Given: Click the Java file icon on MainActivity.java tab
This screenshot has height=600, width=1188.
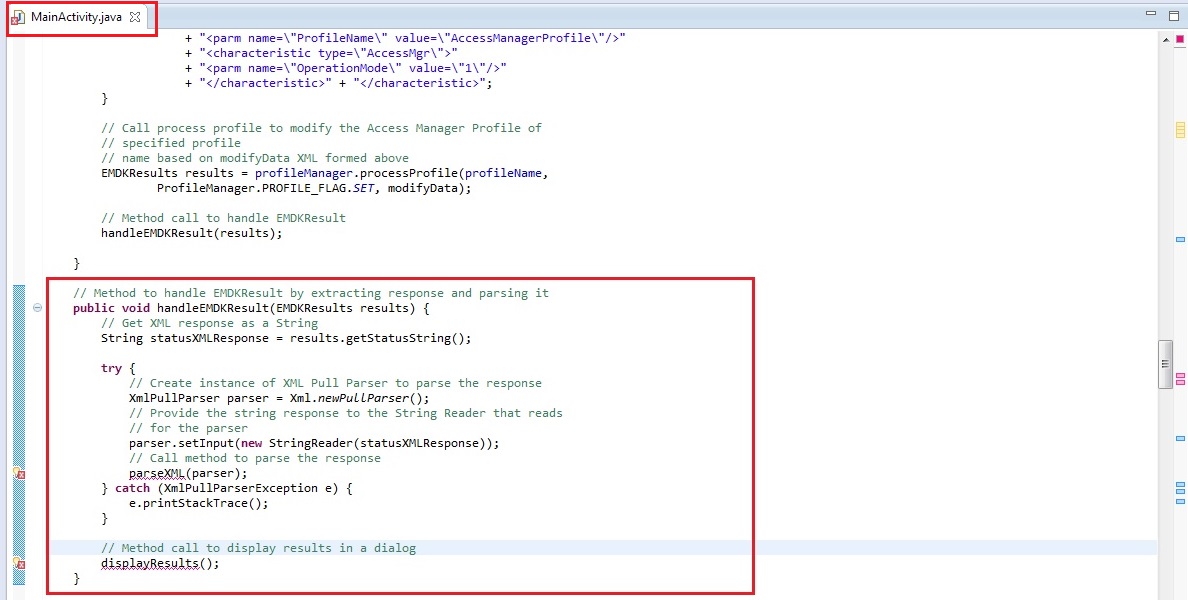Looking at the screenshot, I should pos(19,17).
